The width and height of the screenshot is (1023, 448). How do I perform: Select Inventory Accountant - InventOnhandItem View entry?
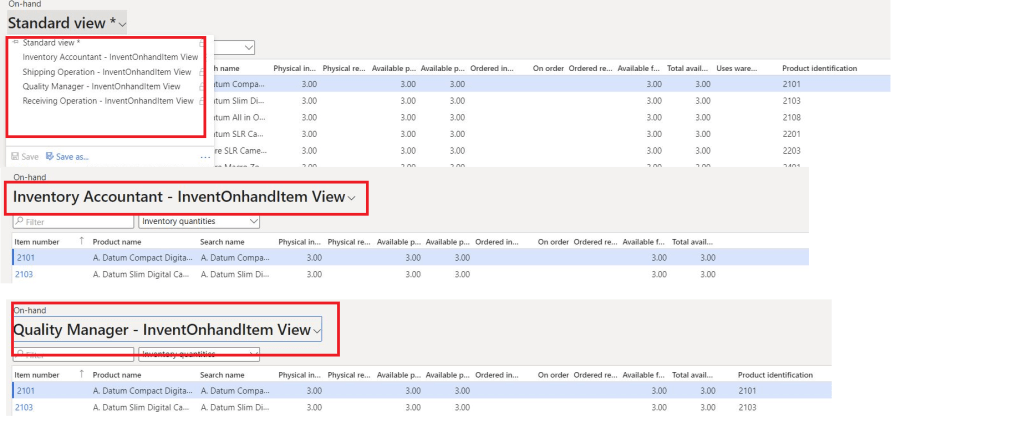pos(110,57)
